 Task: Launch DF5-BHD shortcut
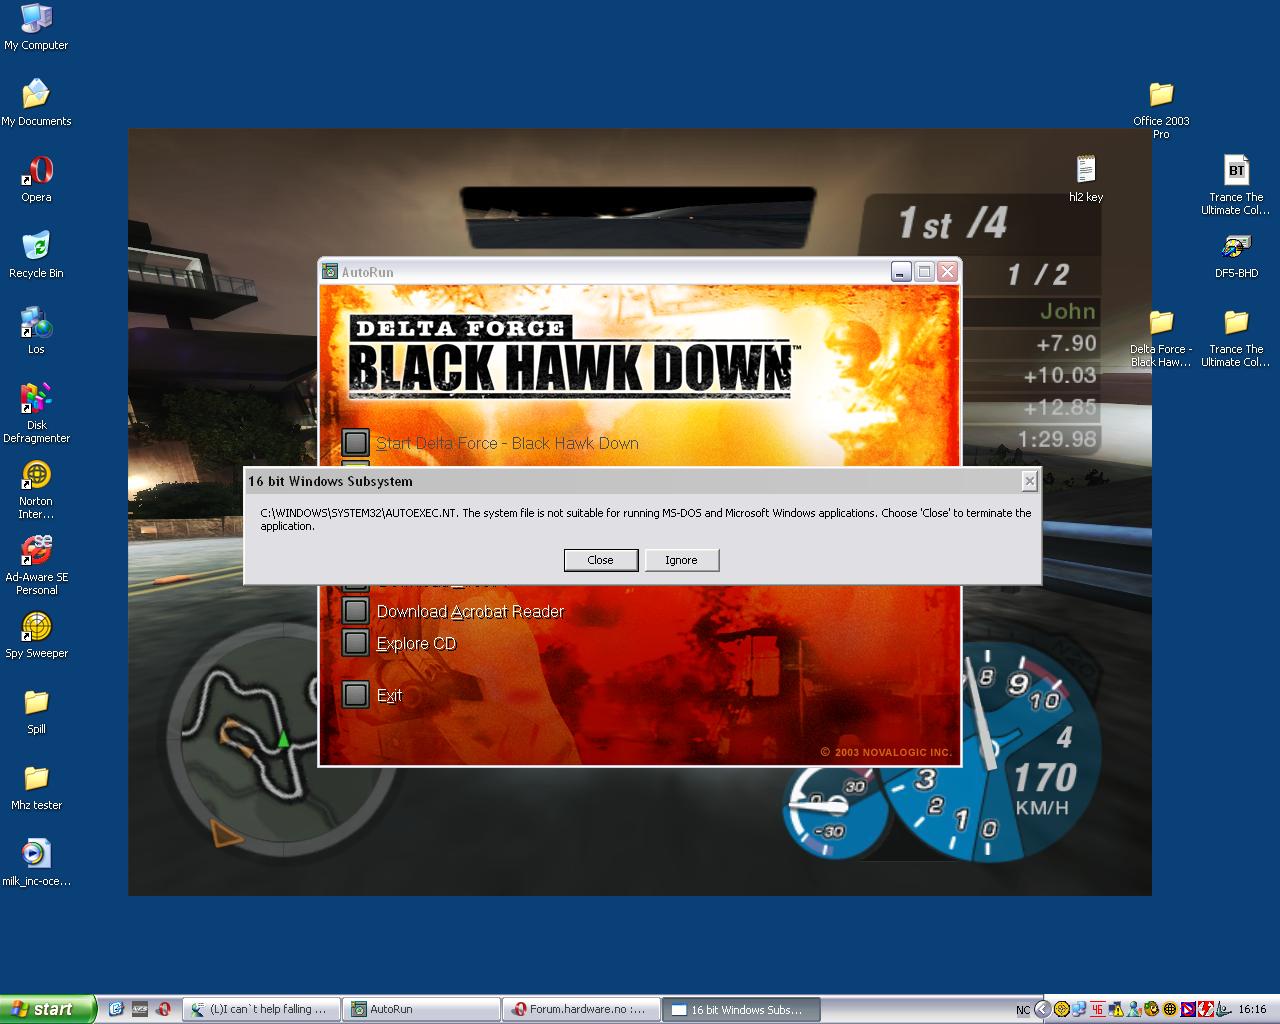pos(1236,255)
